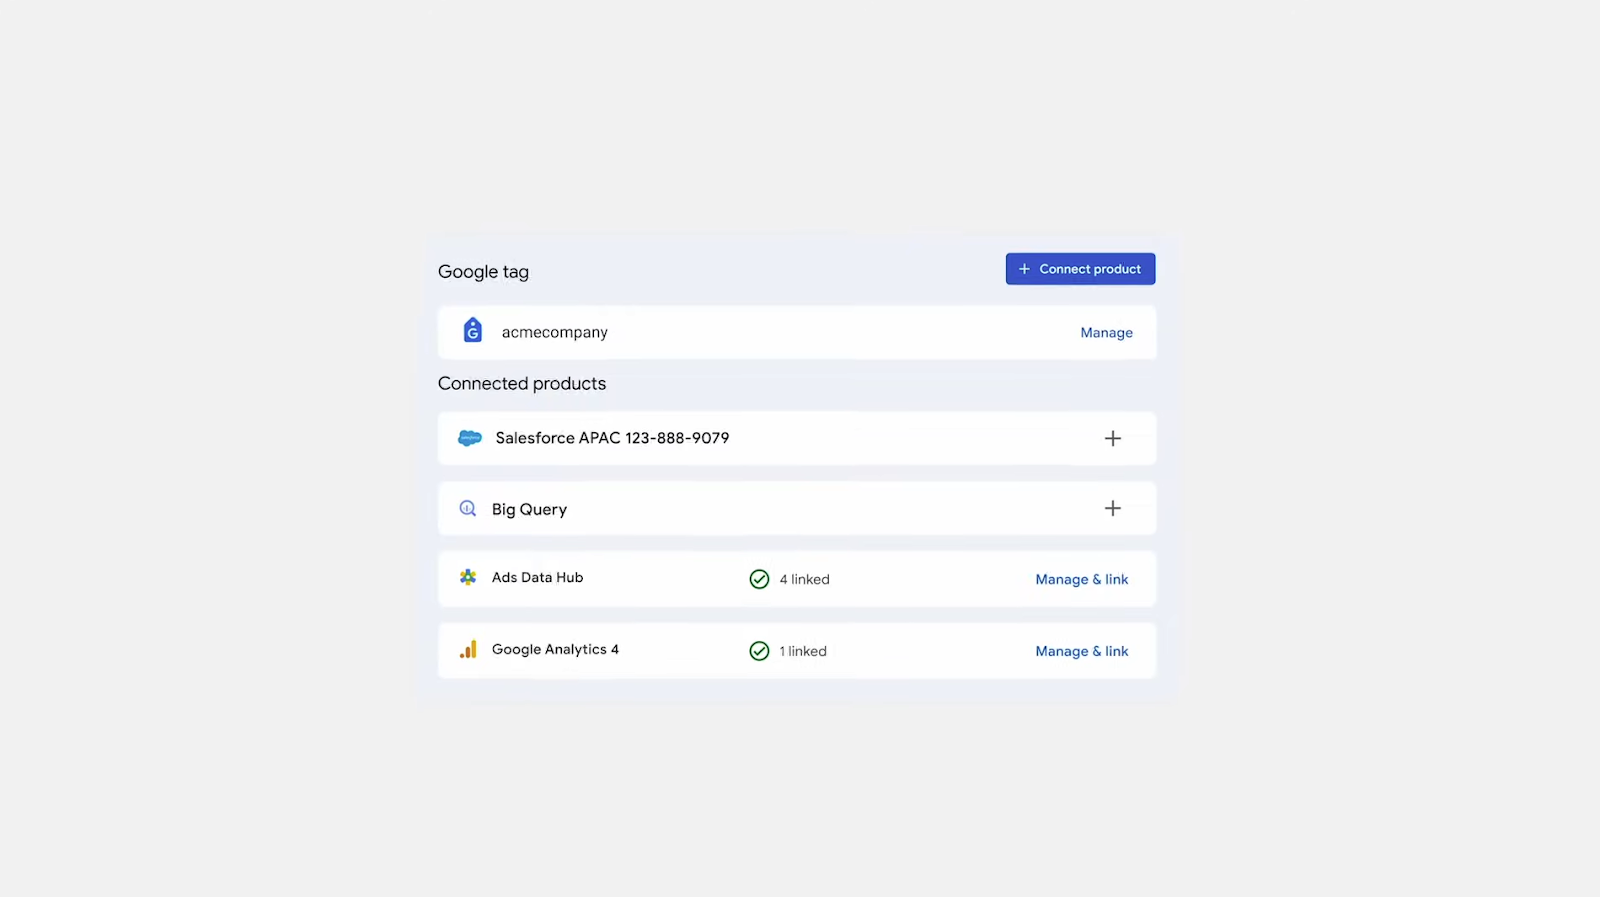The width and height of the screenshot is (1600, 897).
Task: Click the Connect product button
Action: pyautogui.click(x=1080, y=269)
